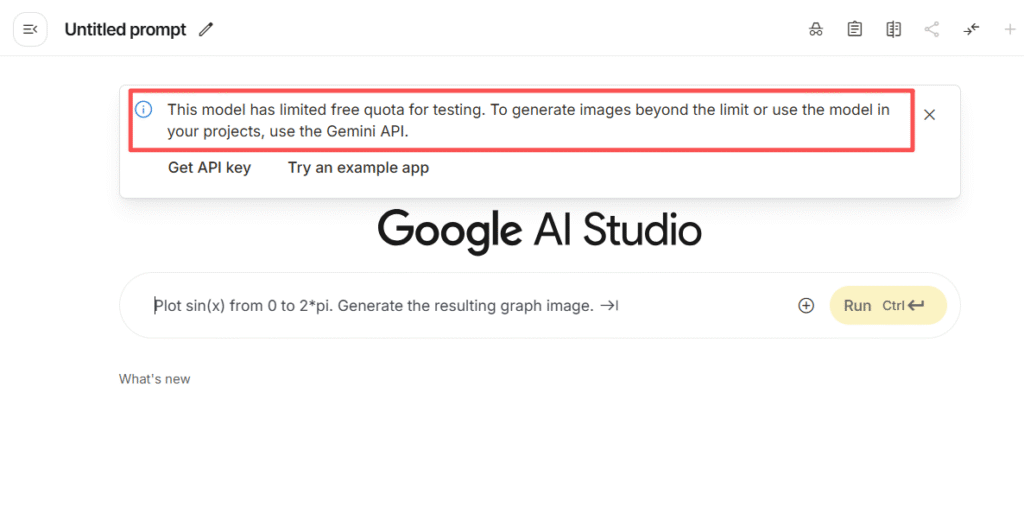Edit the Untitled prompt title pencil icon
Image resolution: width=1024 pixels, height=526 pixels.
(x=206, y=29)
